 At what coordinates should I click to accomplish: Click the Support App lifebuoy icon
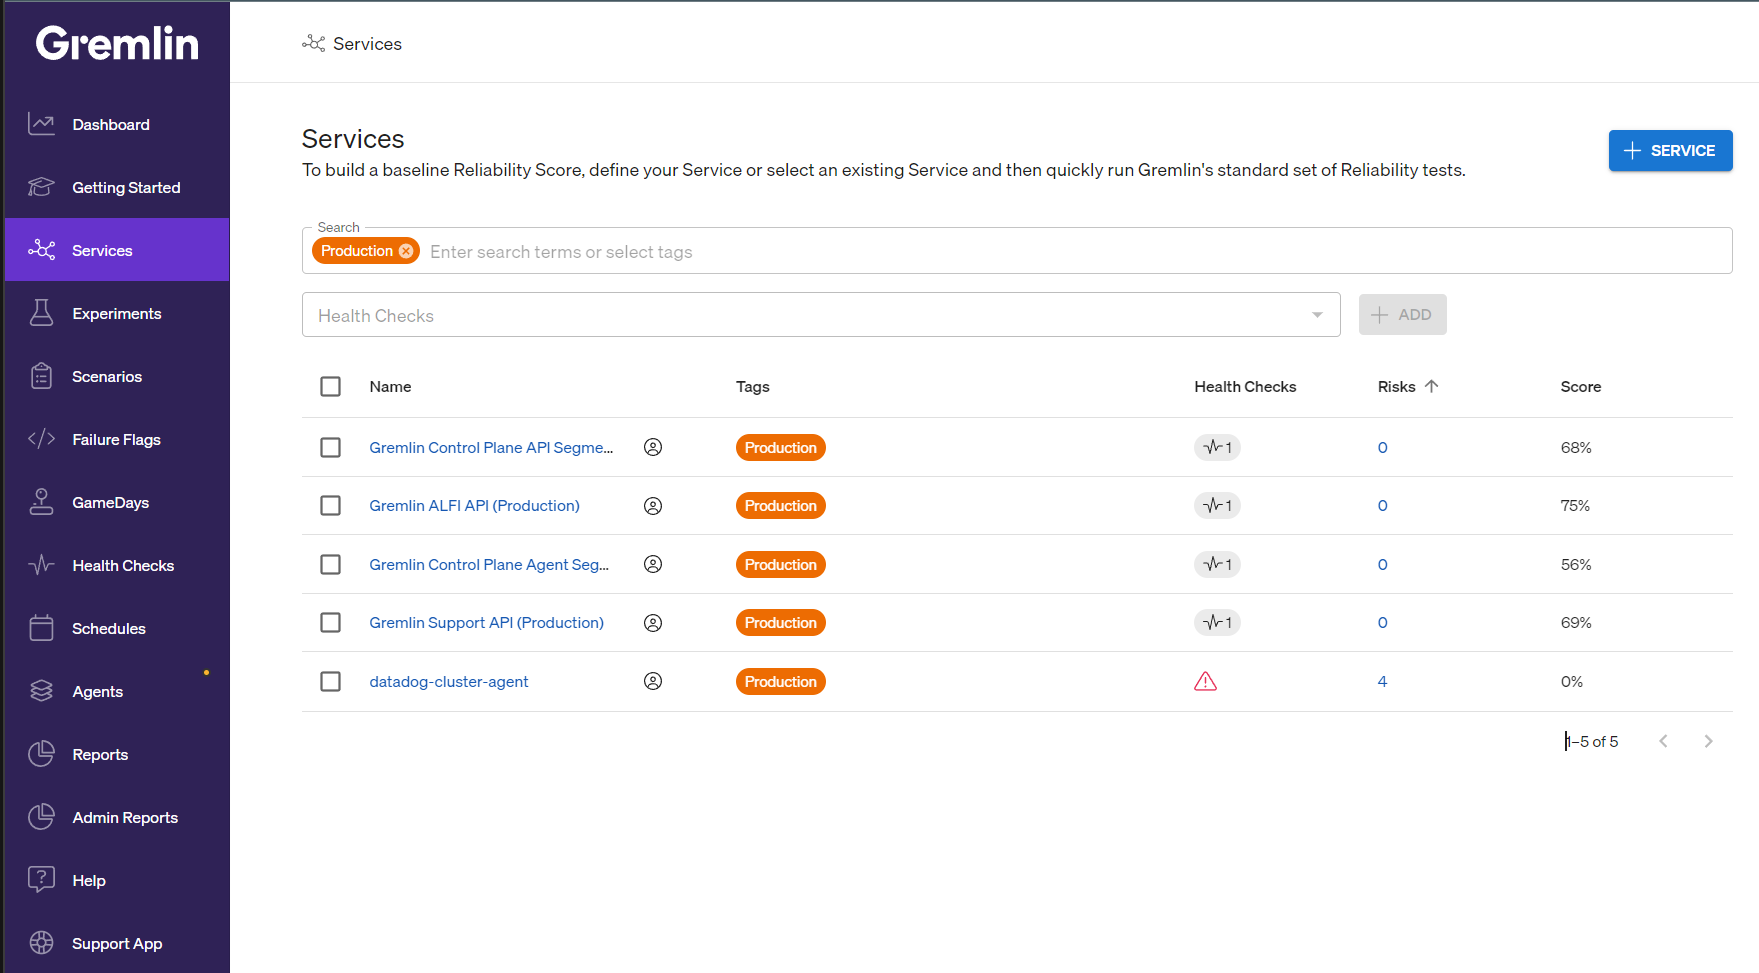pos(41,943)
